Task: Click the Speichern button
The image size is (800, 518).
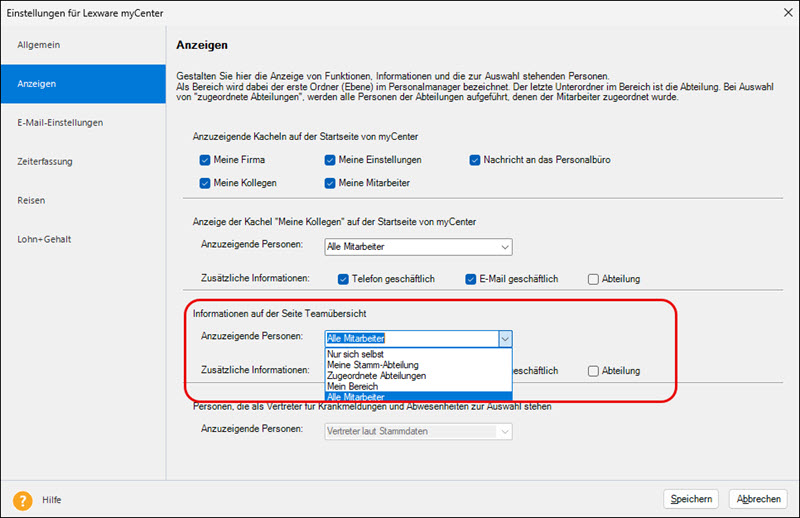Action: [x=691, y=499]
